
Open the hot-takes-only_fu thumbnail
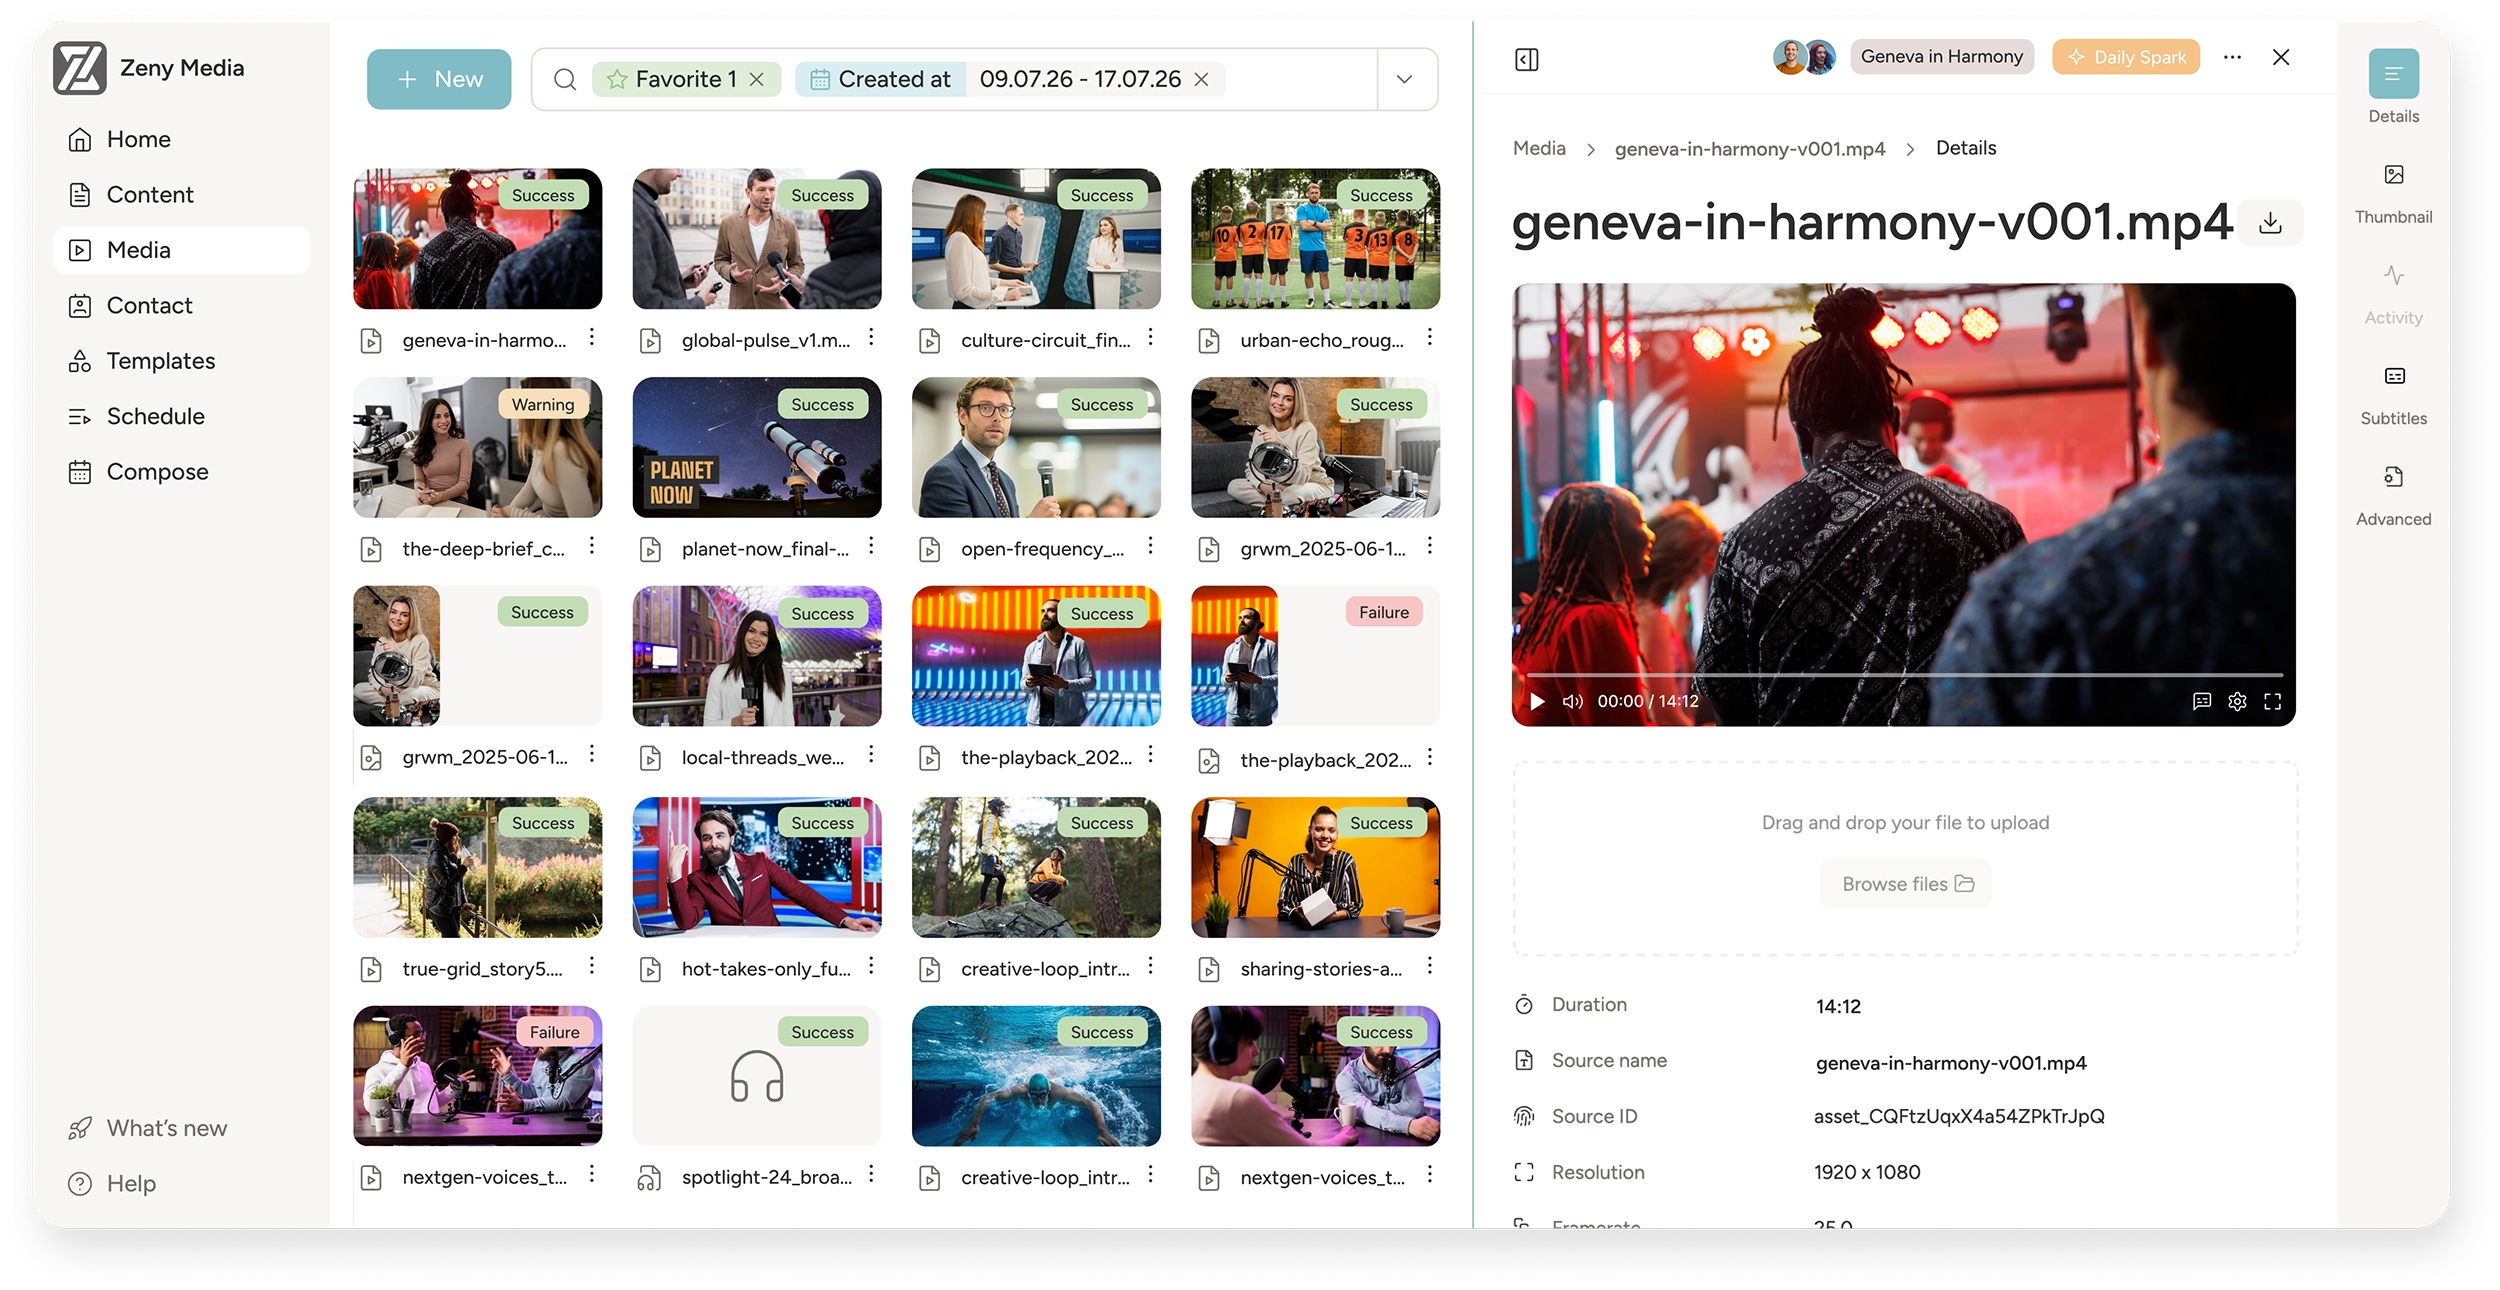click(757, 867)
